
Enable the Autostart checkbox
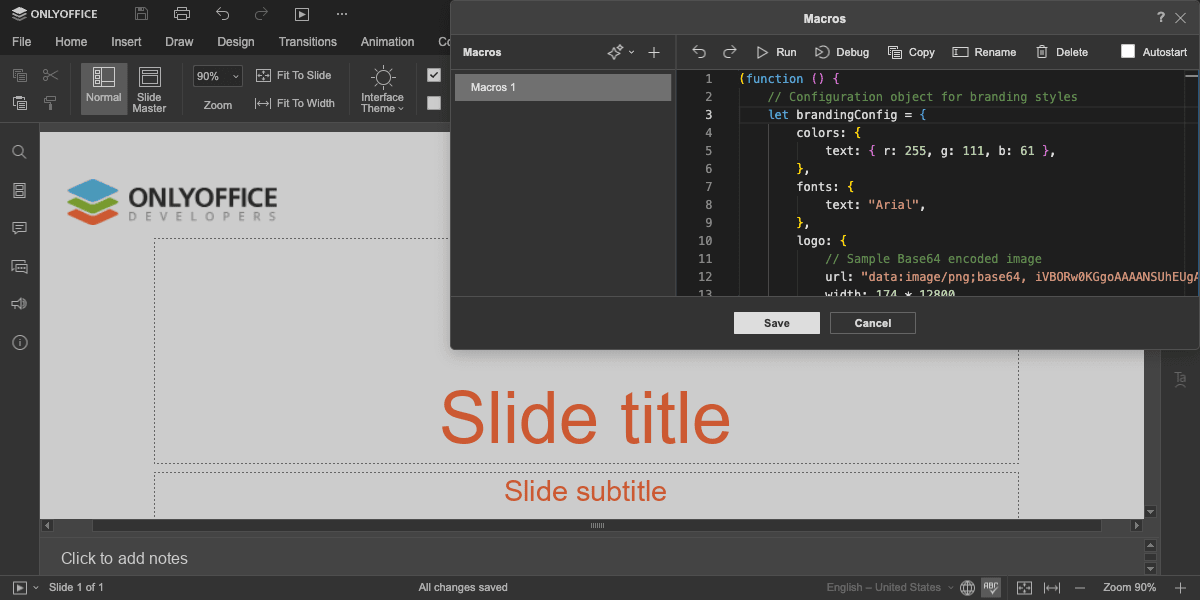click(1128, 52)
